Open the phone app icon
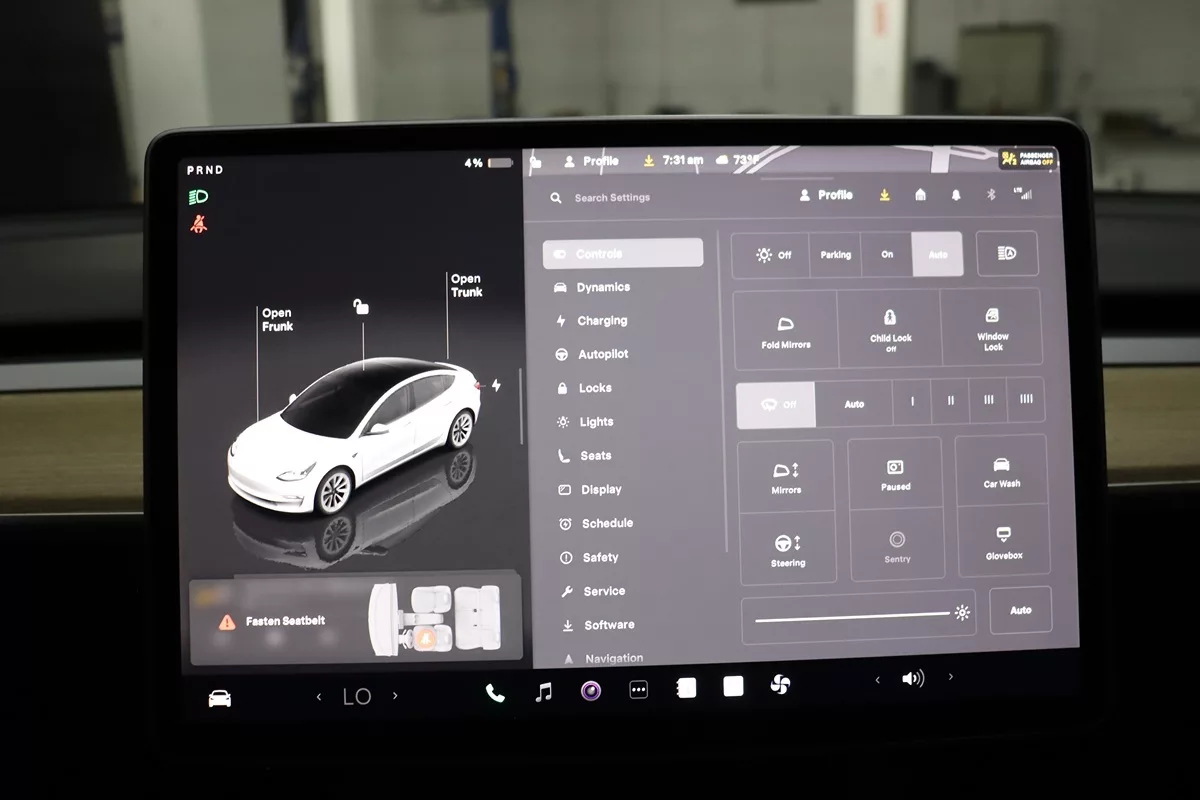The width and height of the screenshot is (1200, 800). pos(495,692)
